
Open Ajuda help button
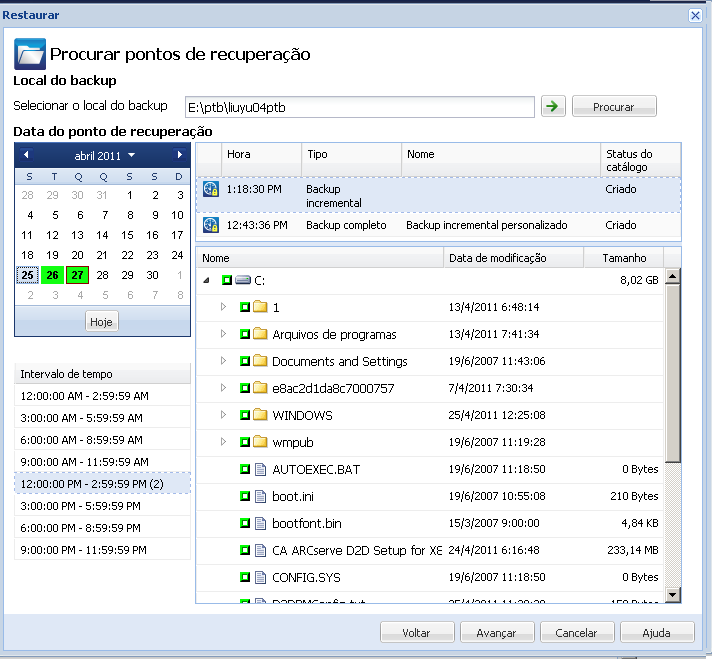point(657,632)
